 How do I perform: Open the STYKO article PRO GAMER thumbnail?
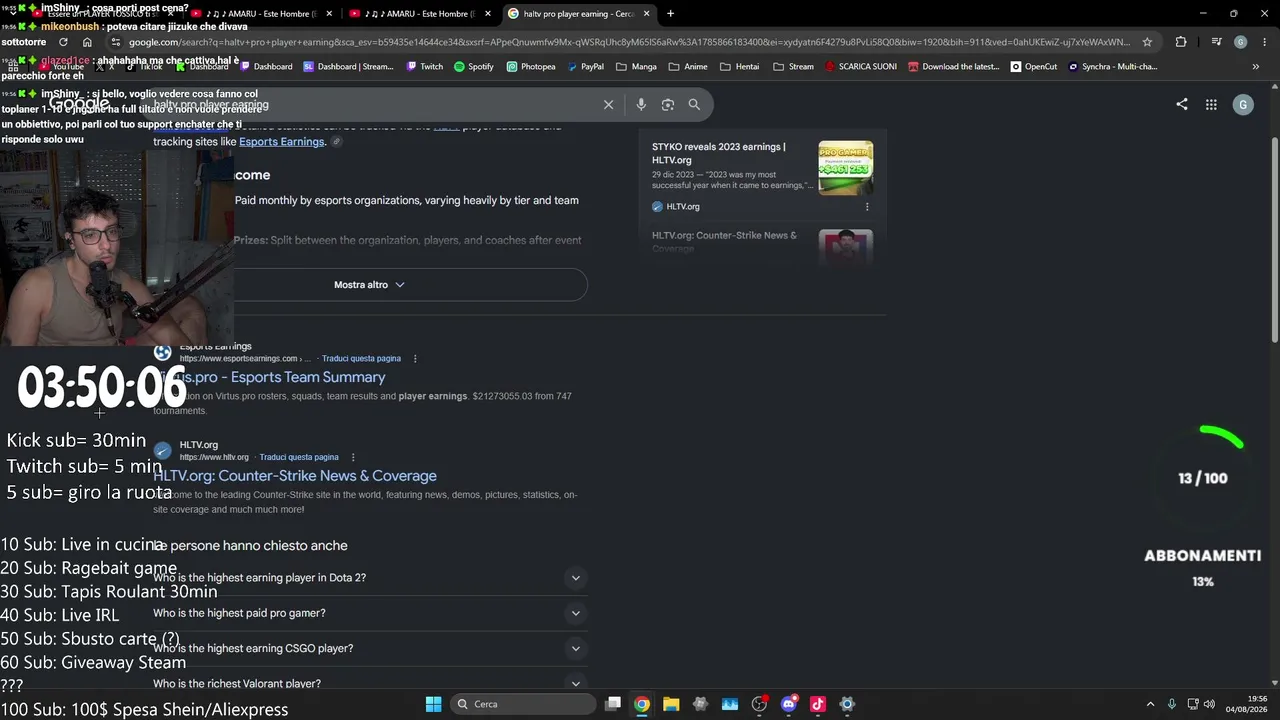846,168
